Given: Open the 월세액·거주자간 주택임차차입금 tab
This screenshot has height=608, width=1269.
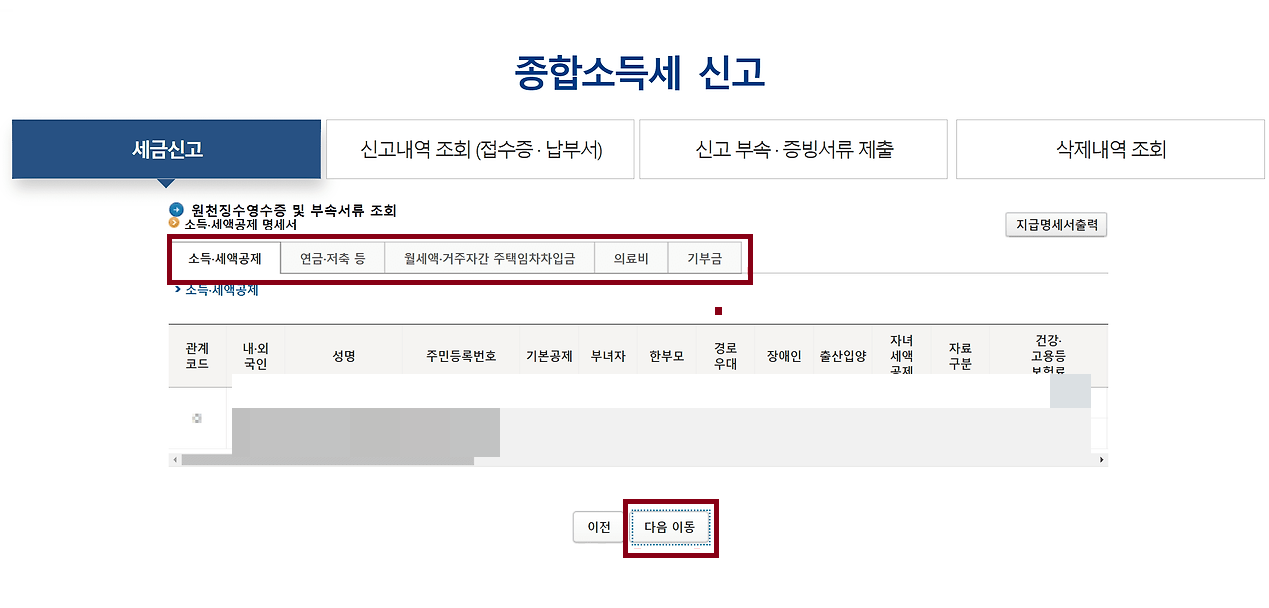Looking at the screenshot, I should click(x=489, y=257).
